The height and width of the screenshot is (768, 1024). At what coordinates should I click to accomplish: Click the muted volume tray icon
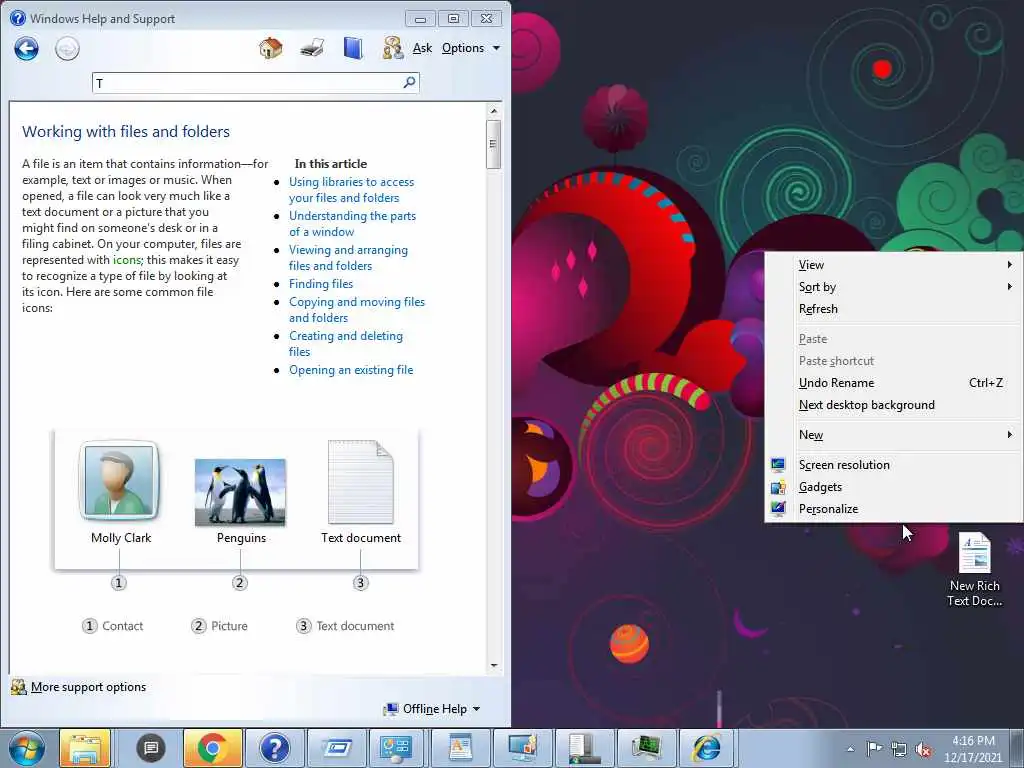(923, 750)
